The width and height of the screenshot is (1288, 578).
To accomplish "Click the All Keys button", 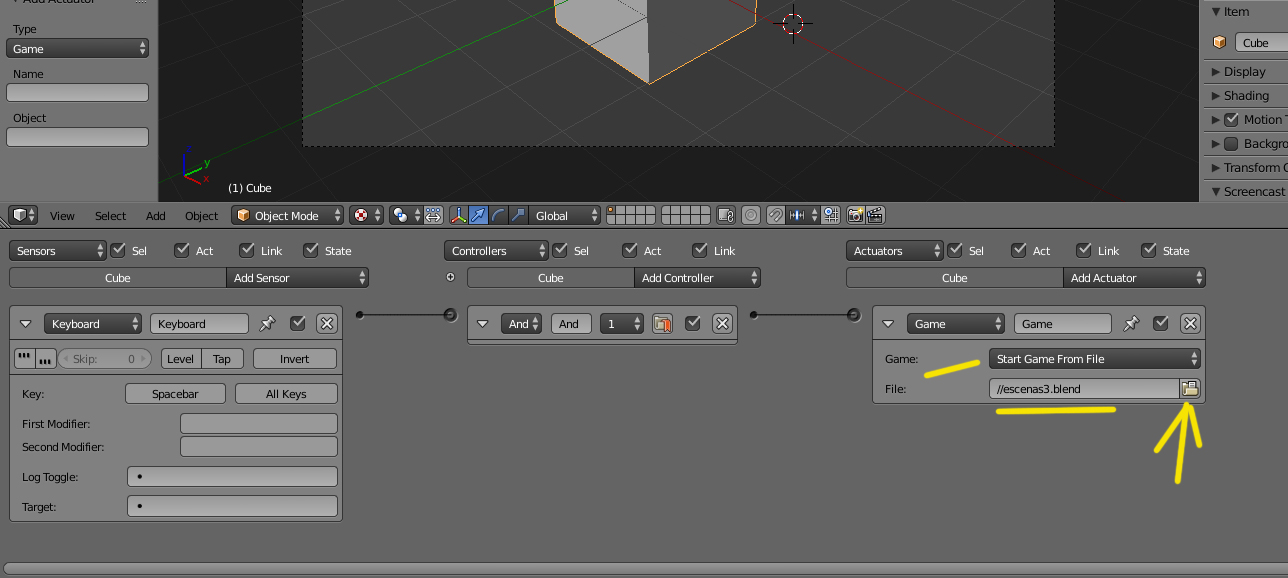I will pos(286,394).
